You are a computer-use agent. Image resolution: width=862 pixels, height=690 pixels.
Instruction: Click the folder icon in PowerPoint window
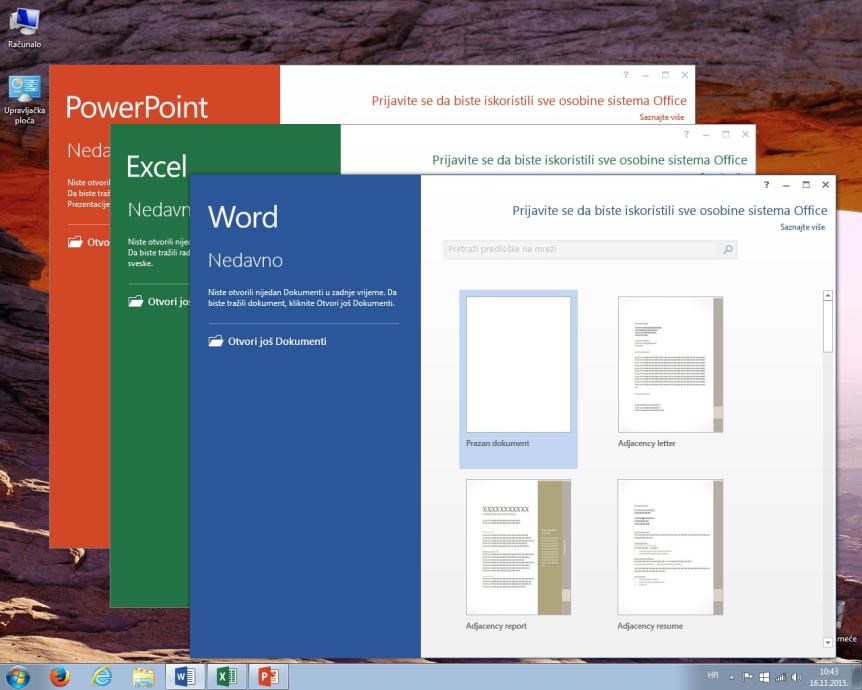(75, 242)
